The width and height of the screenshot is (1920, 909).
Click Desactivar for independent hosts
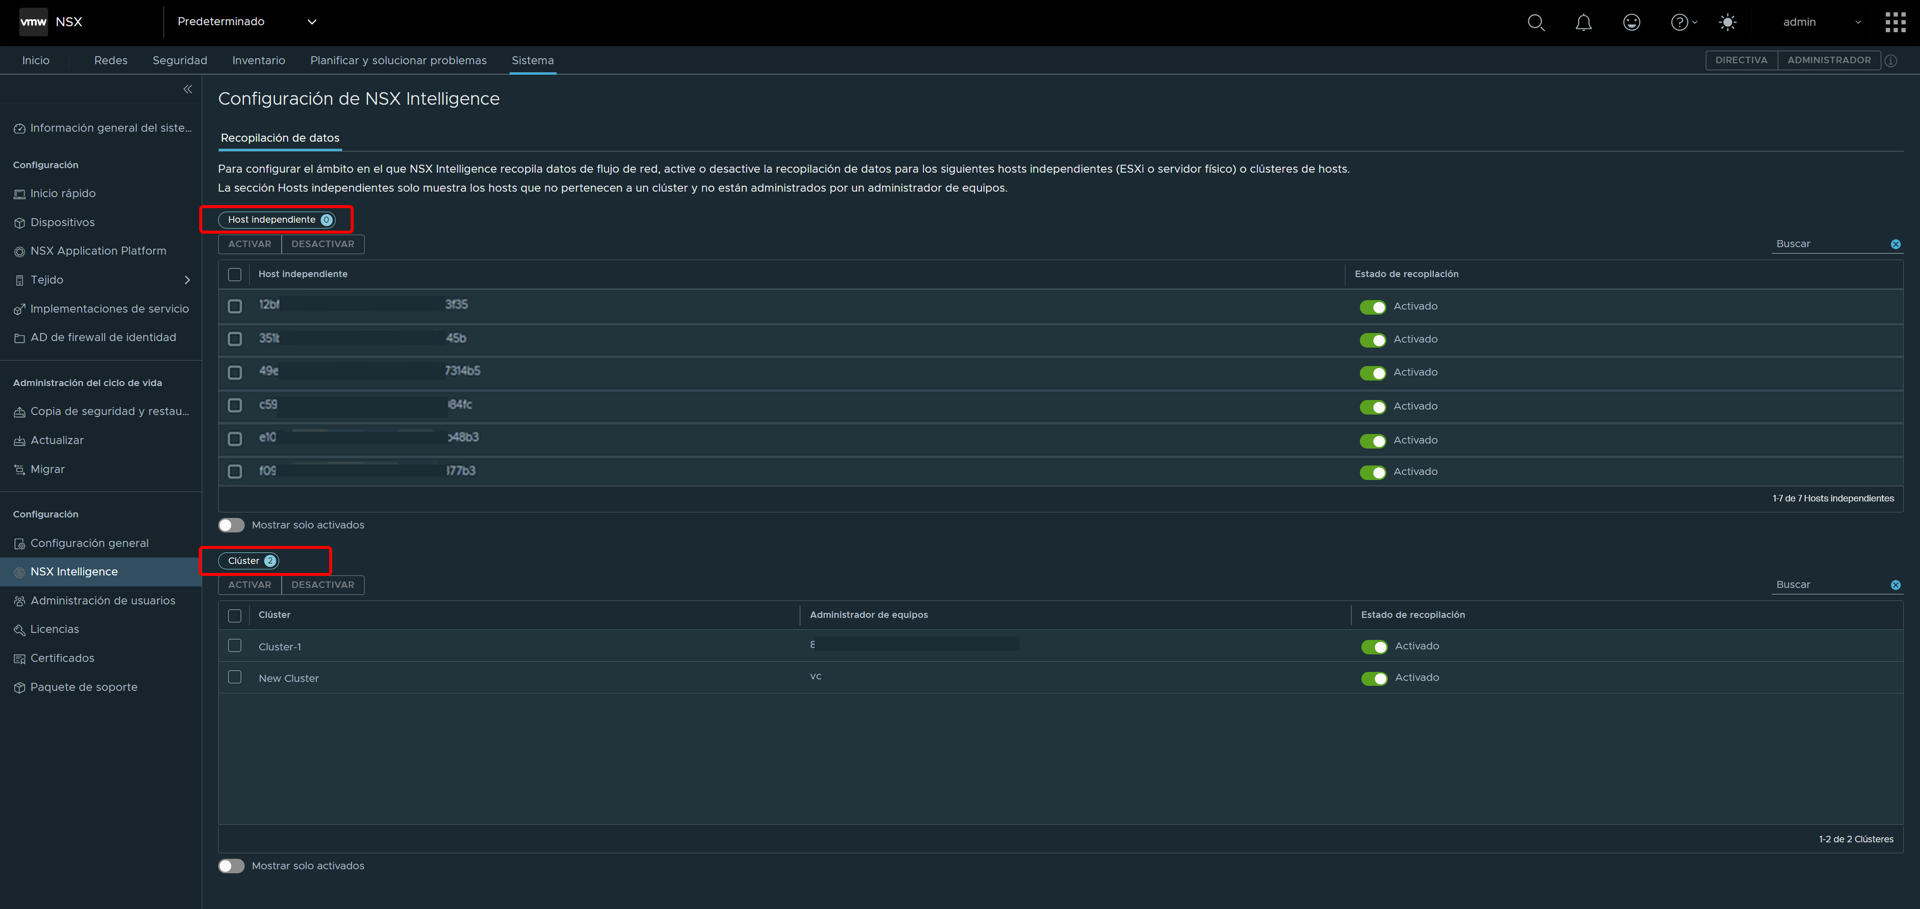click(323, 244)
